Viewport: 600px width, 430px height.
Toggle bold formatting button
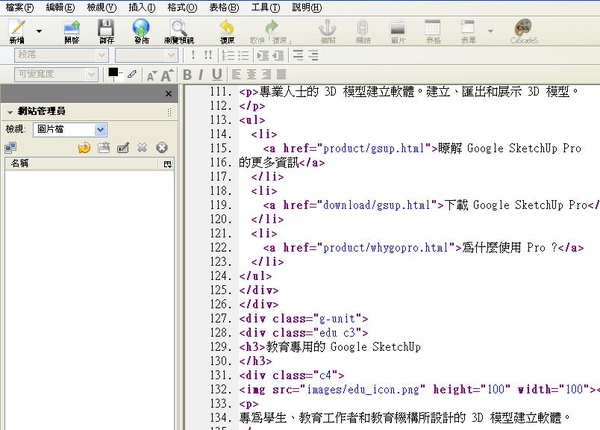[x=187, y=74]
